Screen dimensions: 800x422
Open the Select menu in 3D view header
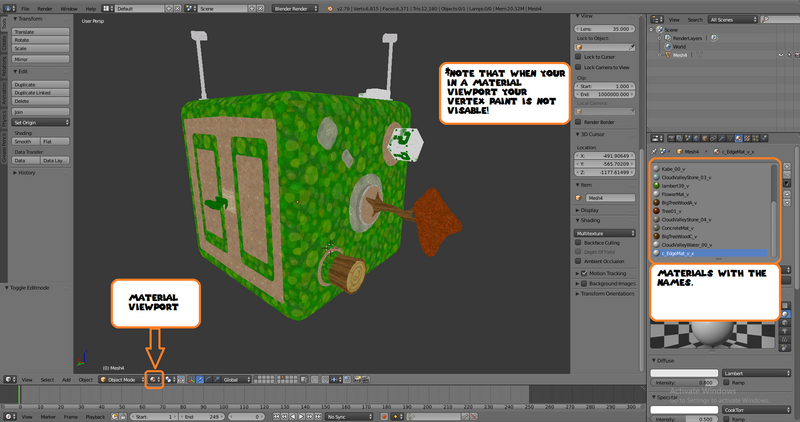[x=47, y=380]
